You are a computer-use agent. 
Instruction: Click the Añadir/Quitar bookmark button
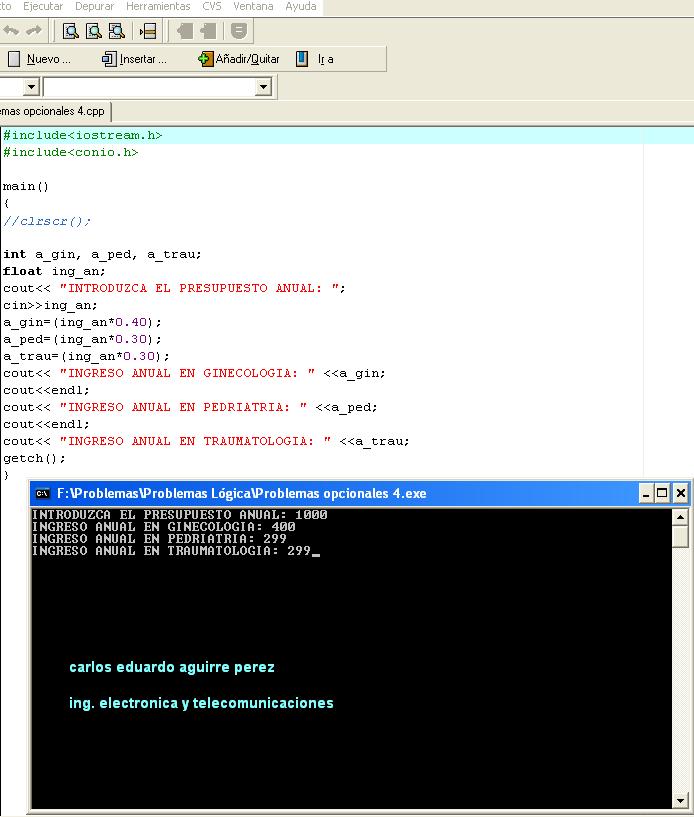[x=239, y=59]
